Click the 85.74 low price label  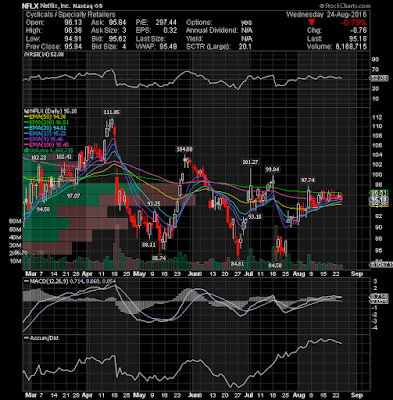(x=159, y=258)
